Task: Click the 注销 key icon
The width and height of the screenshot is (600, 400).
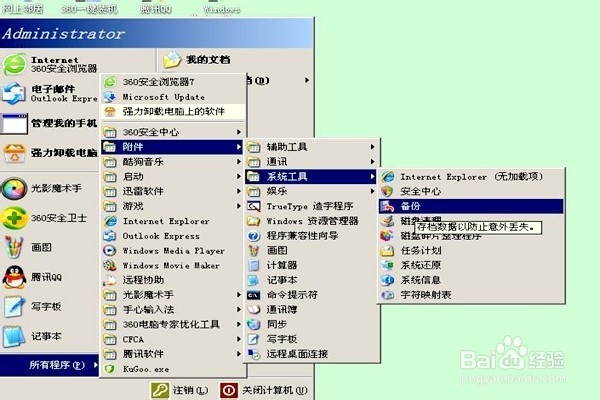Action: (x=160, y=390)
